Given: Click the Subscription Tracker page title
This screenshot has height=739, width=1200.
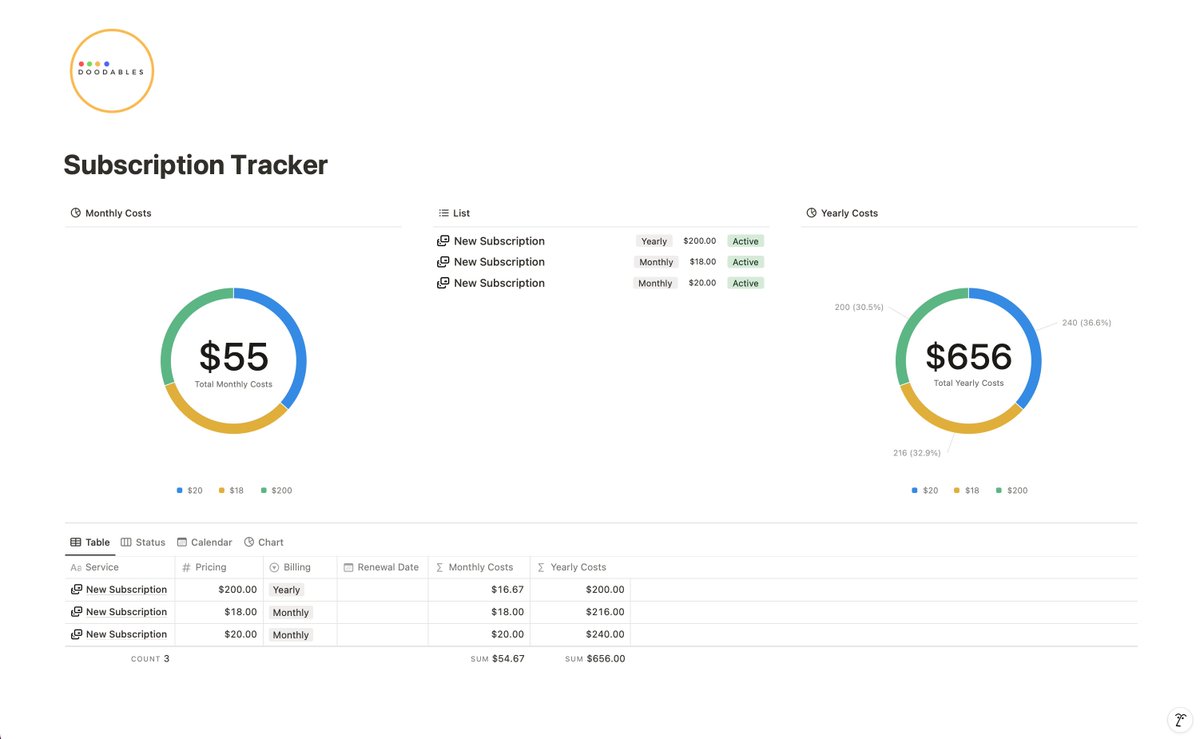Looking at the screenshot, I should point(196,165).
